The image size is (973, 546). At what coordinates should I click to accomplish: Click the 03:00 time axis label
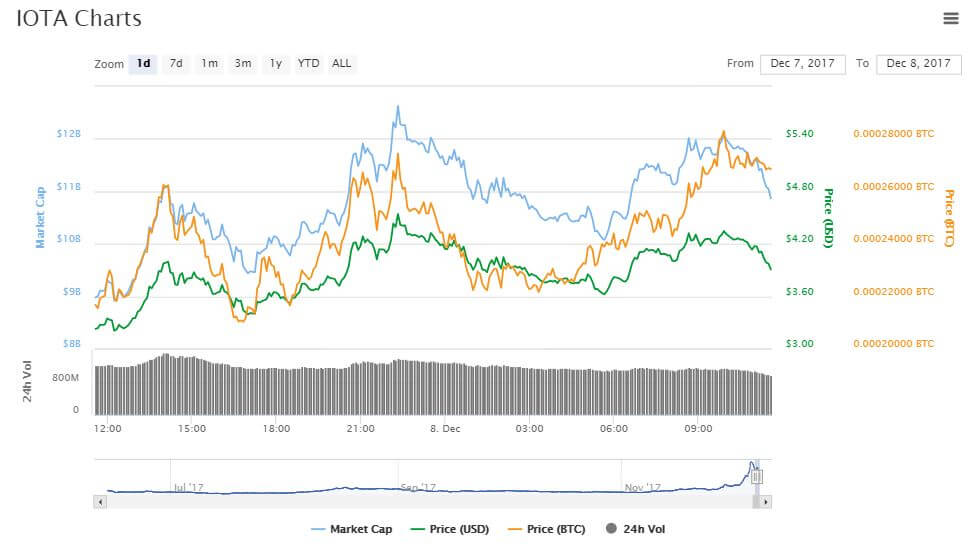click(529, 429)
